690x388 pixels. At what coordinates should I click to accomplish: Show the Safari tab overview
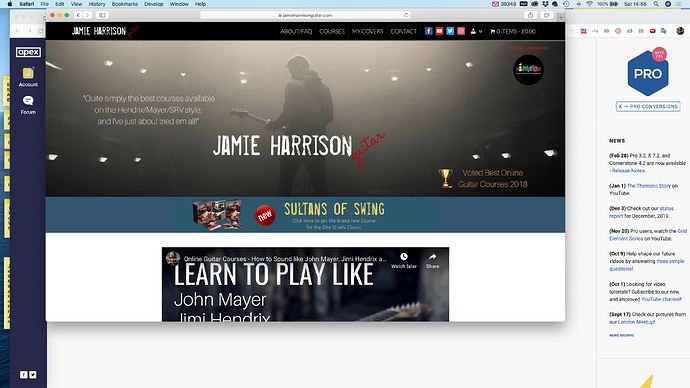coord(547,15)
